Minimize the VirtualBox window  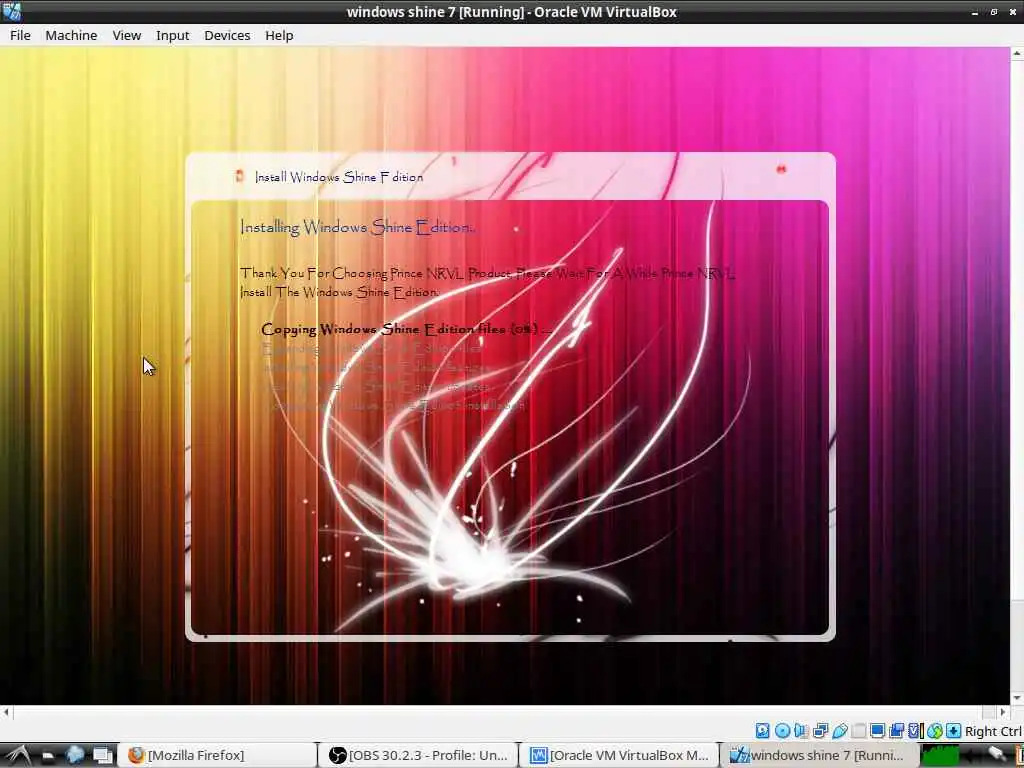pyautogui.click(x=975, y=12)
